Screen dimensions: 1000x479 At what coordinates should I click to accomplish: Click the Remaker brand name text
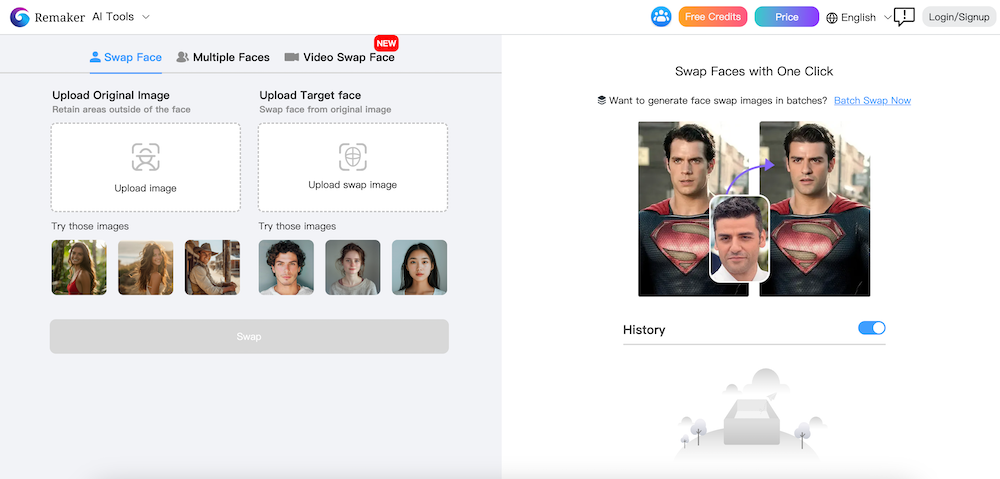point(60,17)
